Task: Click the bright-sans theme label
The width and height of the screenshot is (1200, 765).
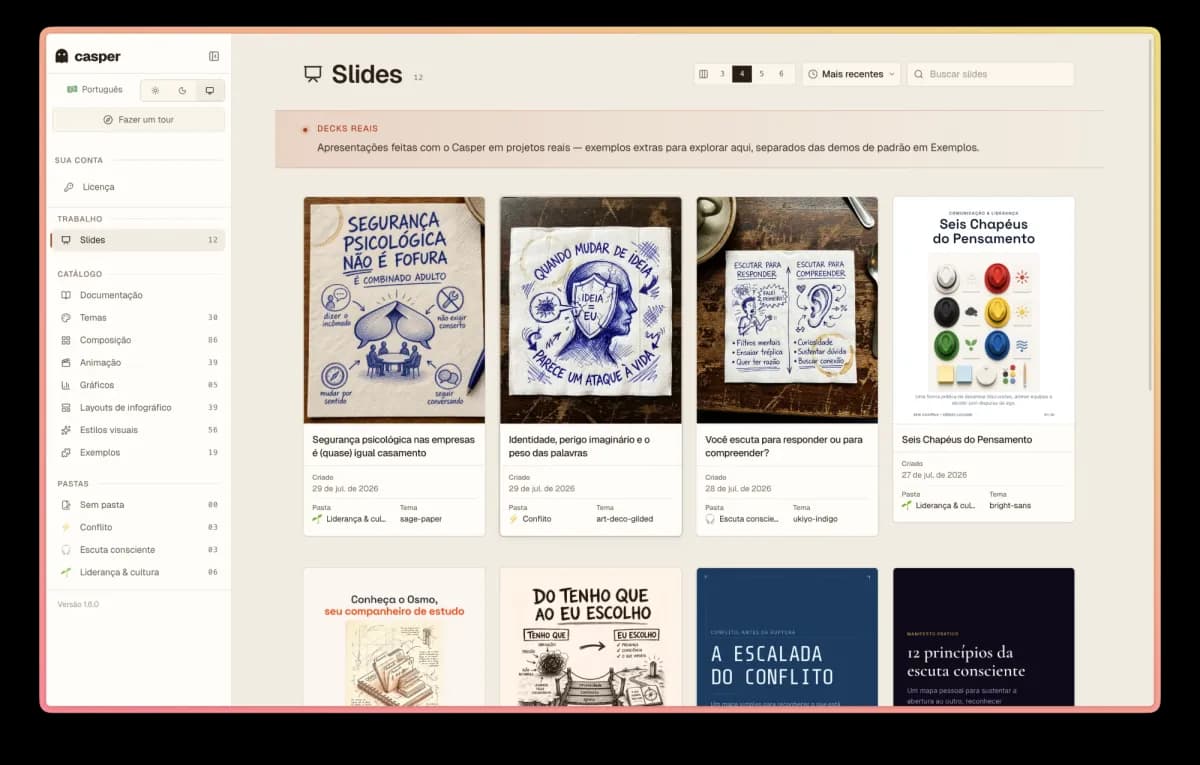Action: [x=1010, y=506]
